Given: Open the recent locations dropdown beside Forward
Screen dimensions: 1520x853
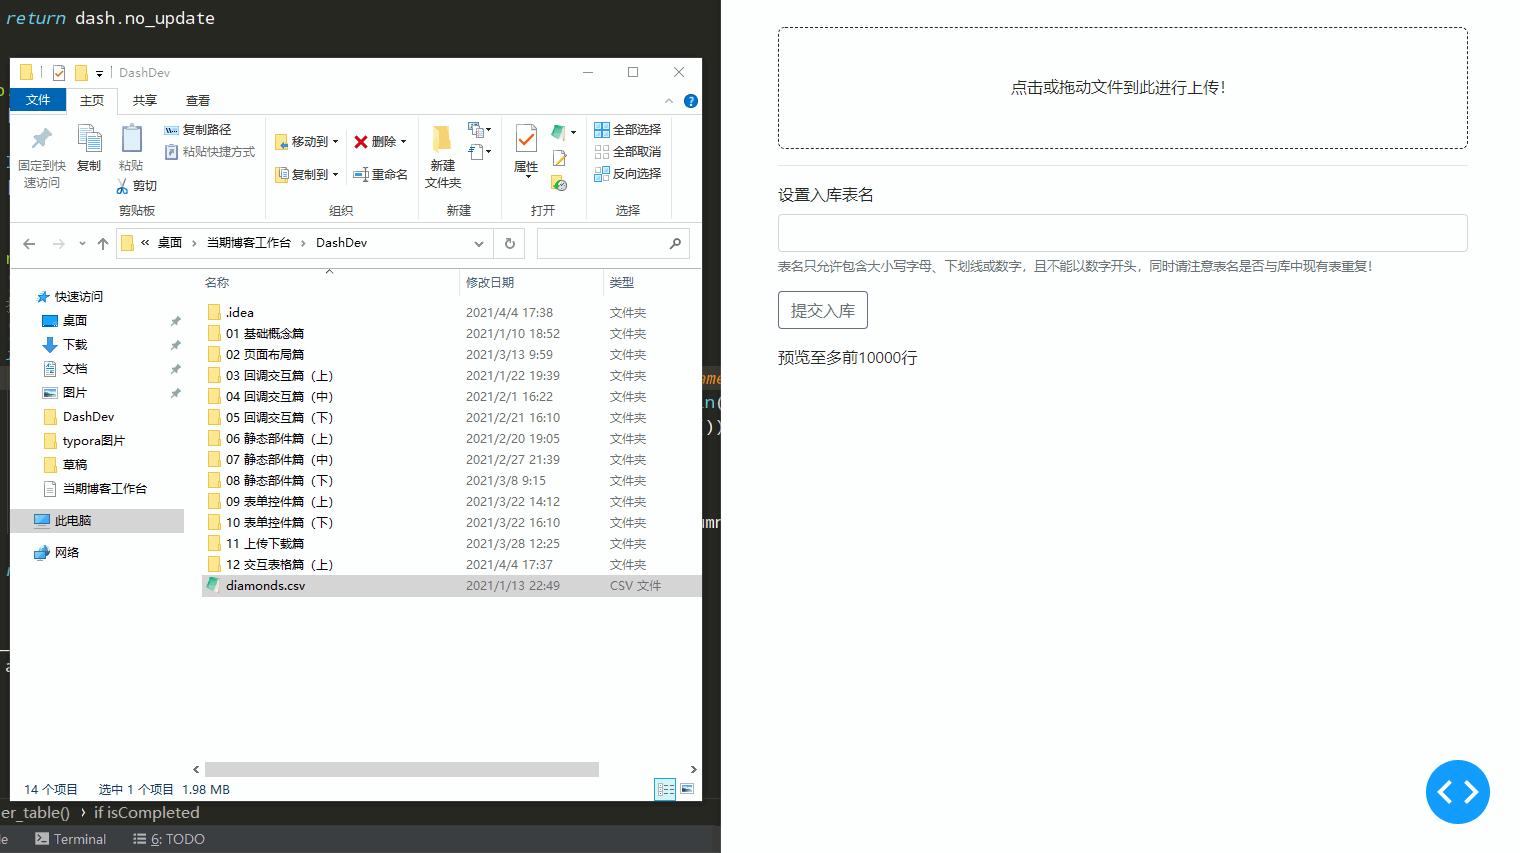Looking at the screenshot, I should [x=81, y=244].
